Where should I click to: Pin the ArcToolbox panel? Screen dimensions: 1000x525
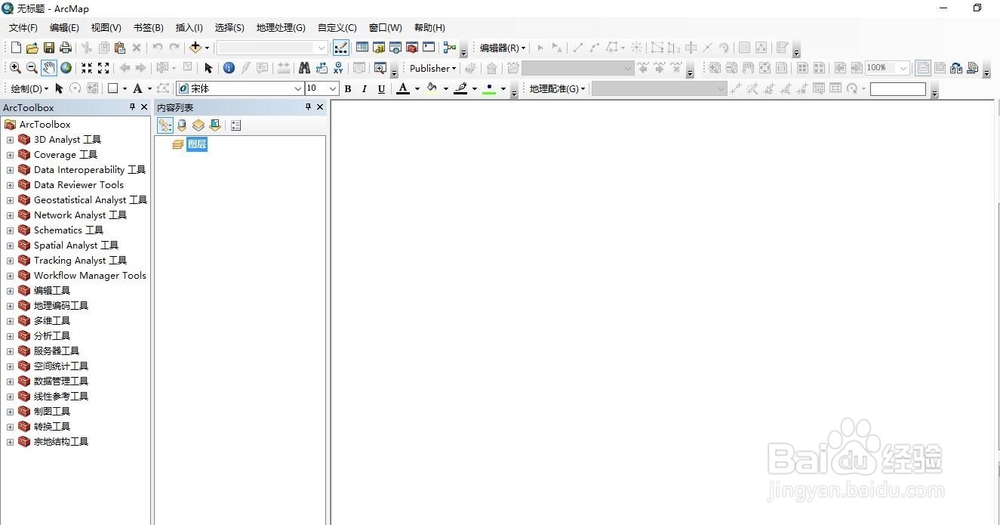click(x=132, y=107)
